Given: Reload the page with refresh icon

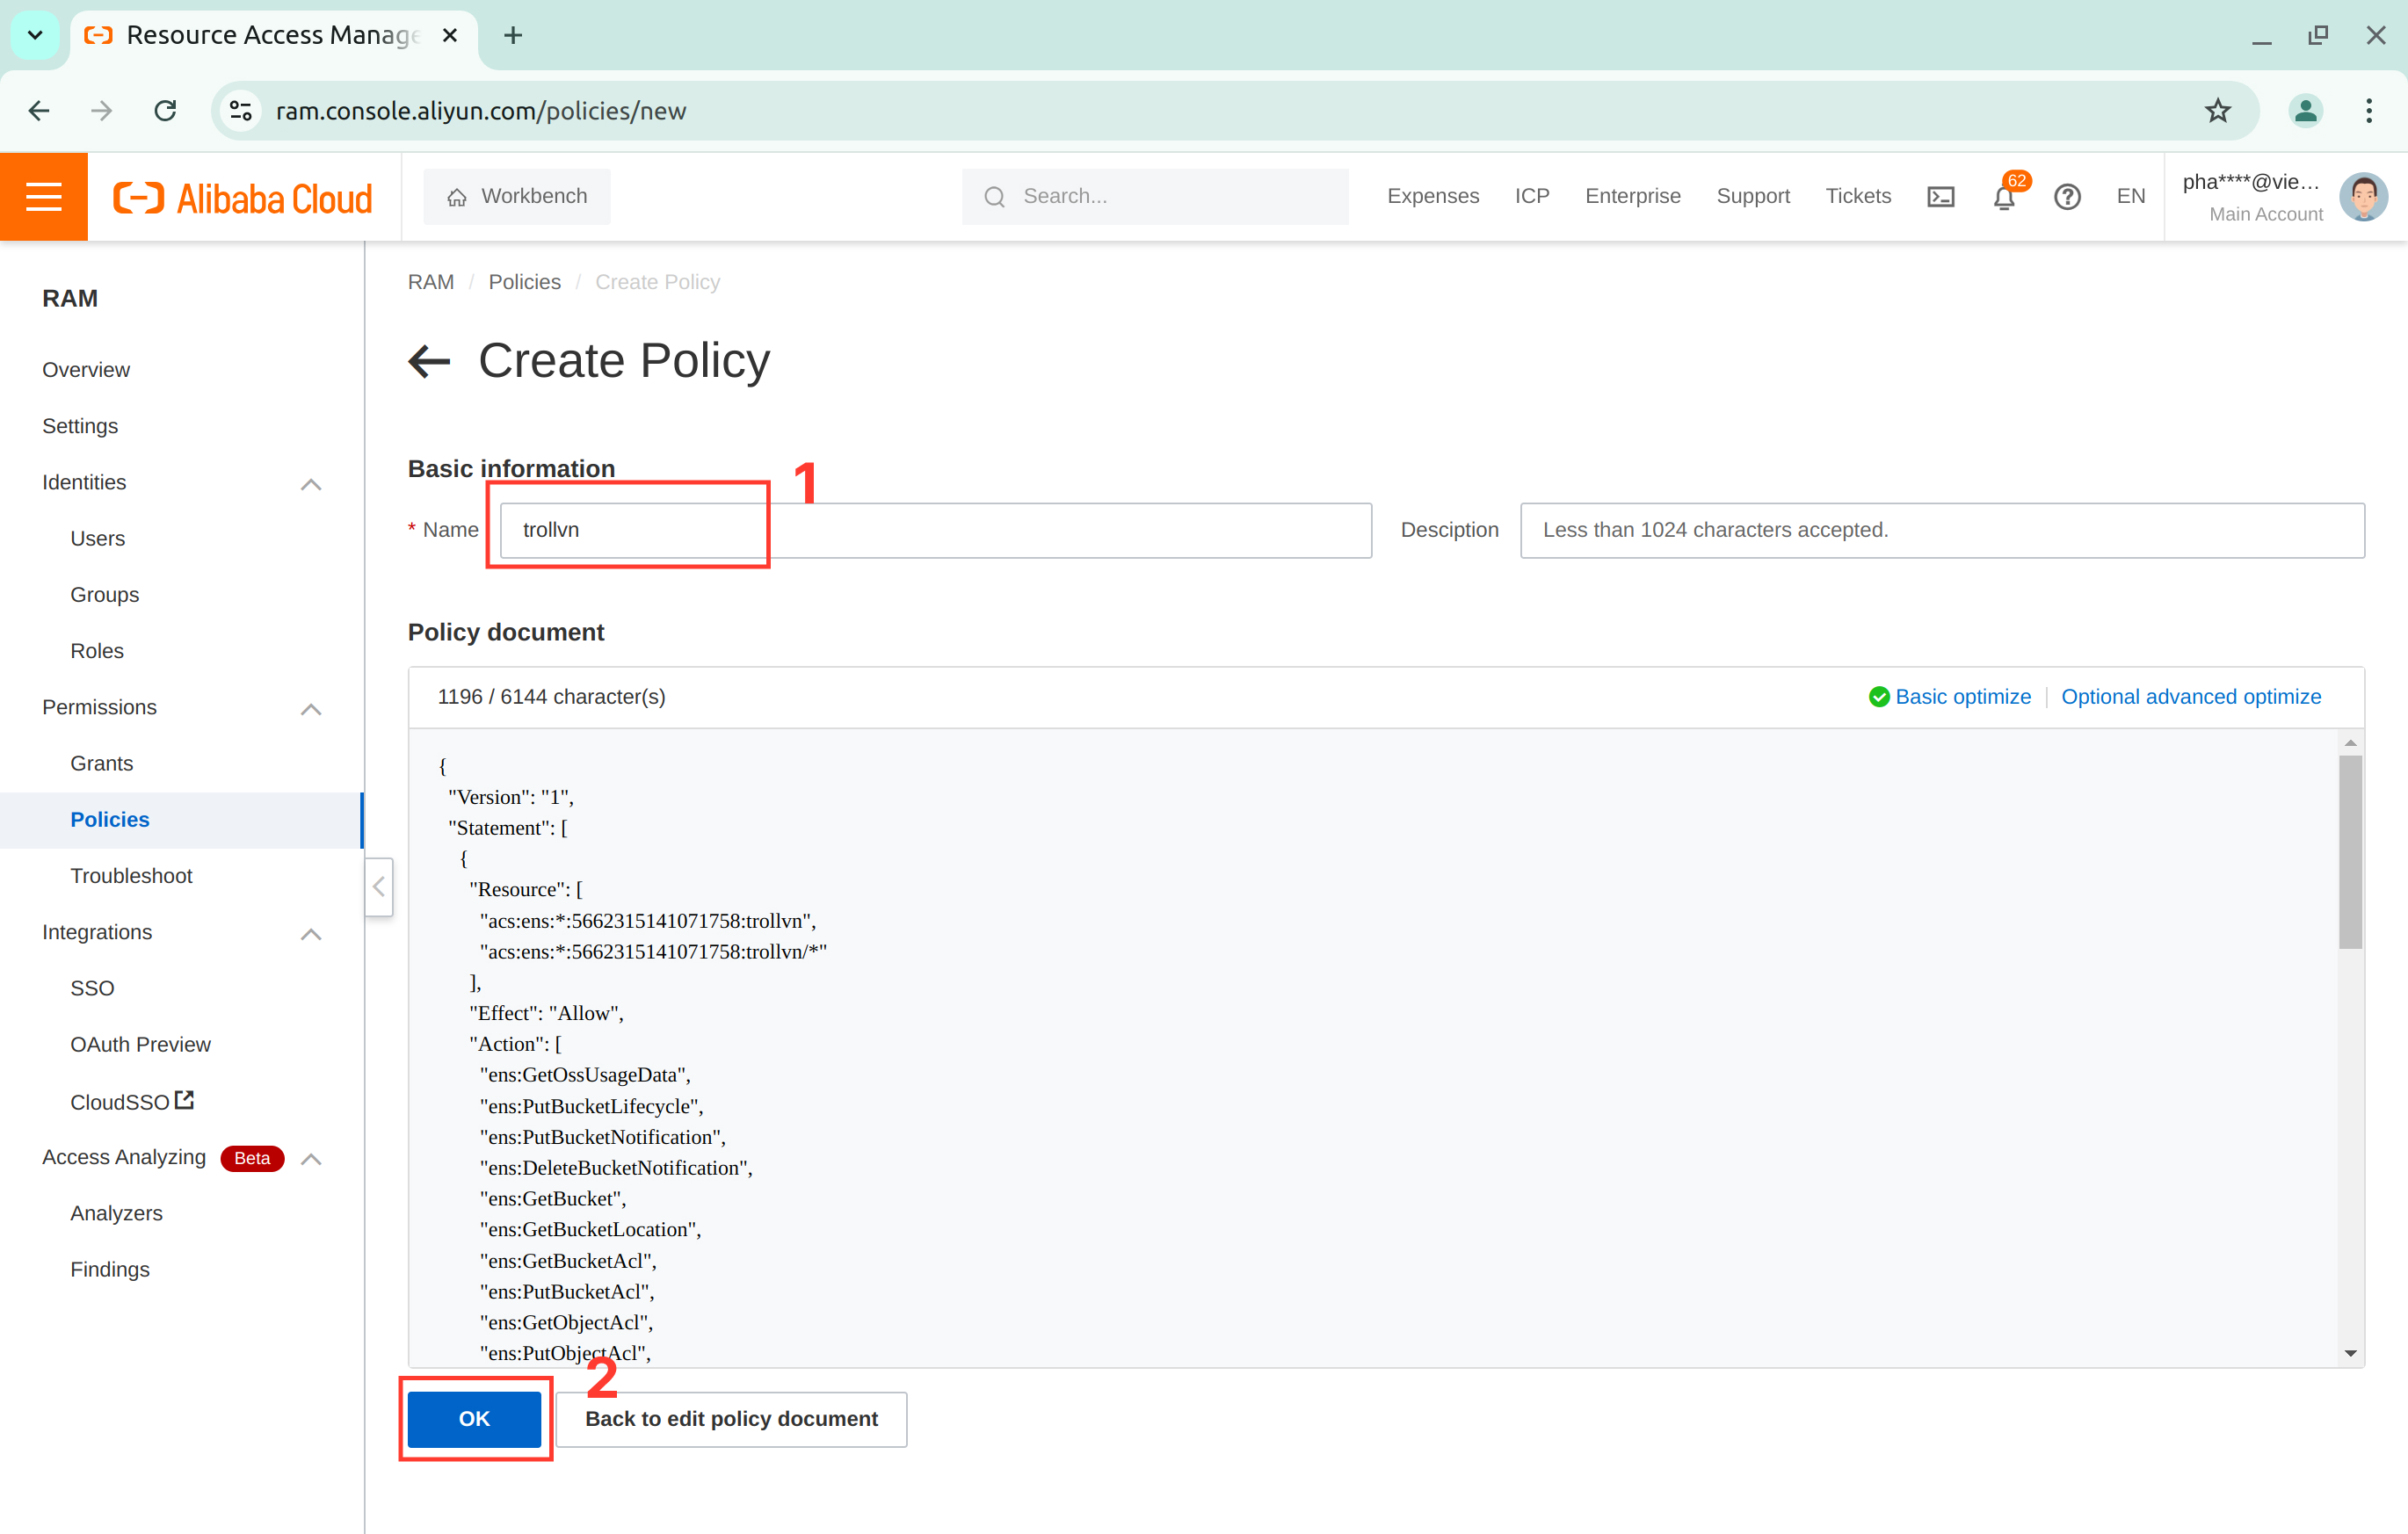Looking at the screenshot, I should (x=166, y=110).
